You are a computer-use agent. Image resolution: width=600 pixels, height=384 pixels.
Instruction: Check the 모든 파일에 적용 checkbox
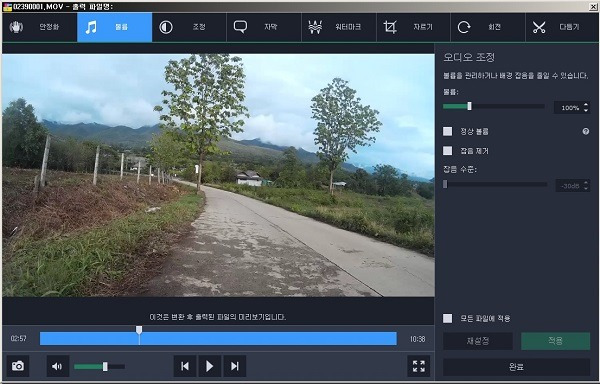[x=447, y=318]
